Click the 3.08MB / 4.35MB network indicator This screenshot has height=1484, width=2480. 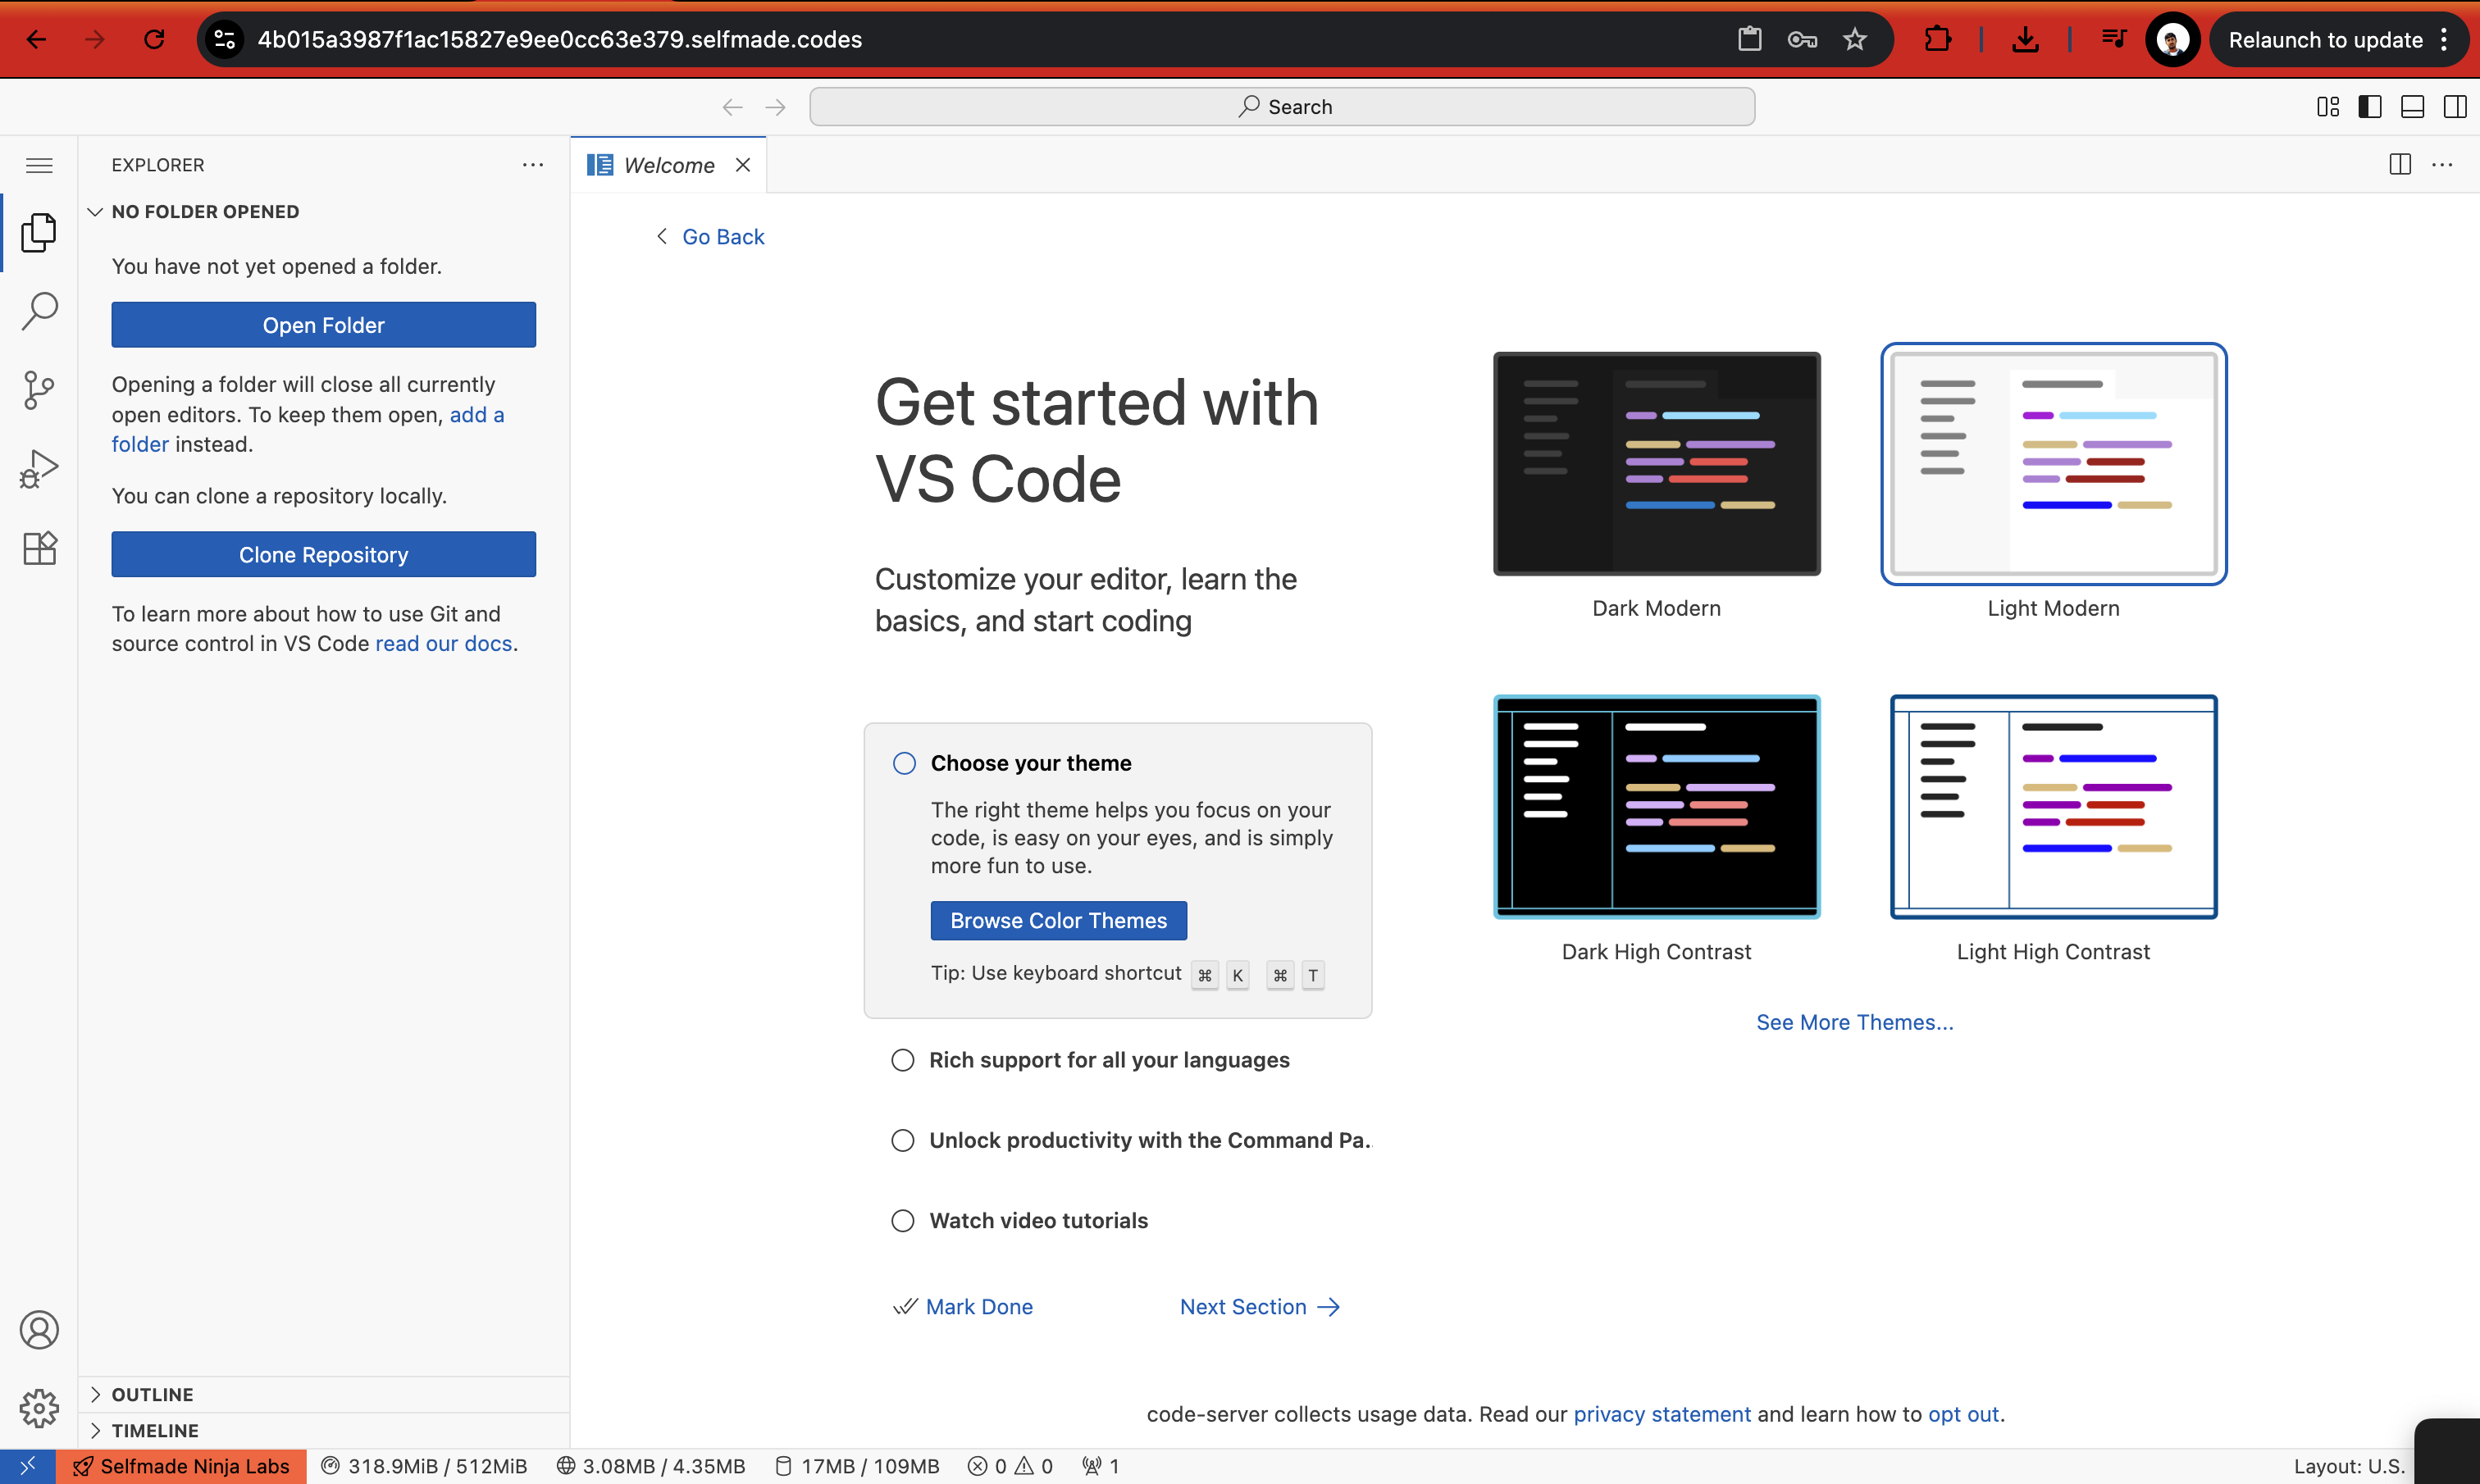point(651,1466)
